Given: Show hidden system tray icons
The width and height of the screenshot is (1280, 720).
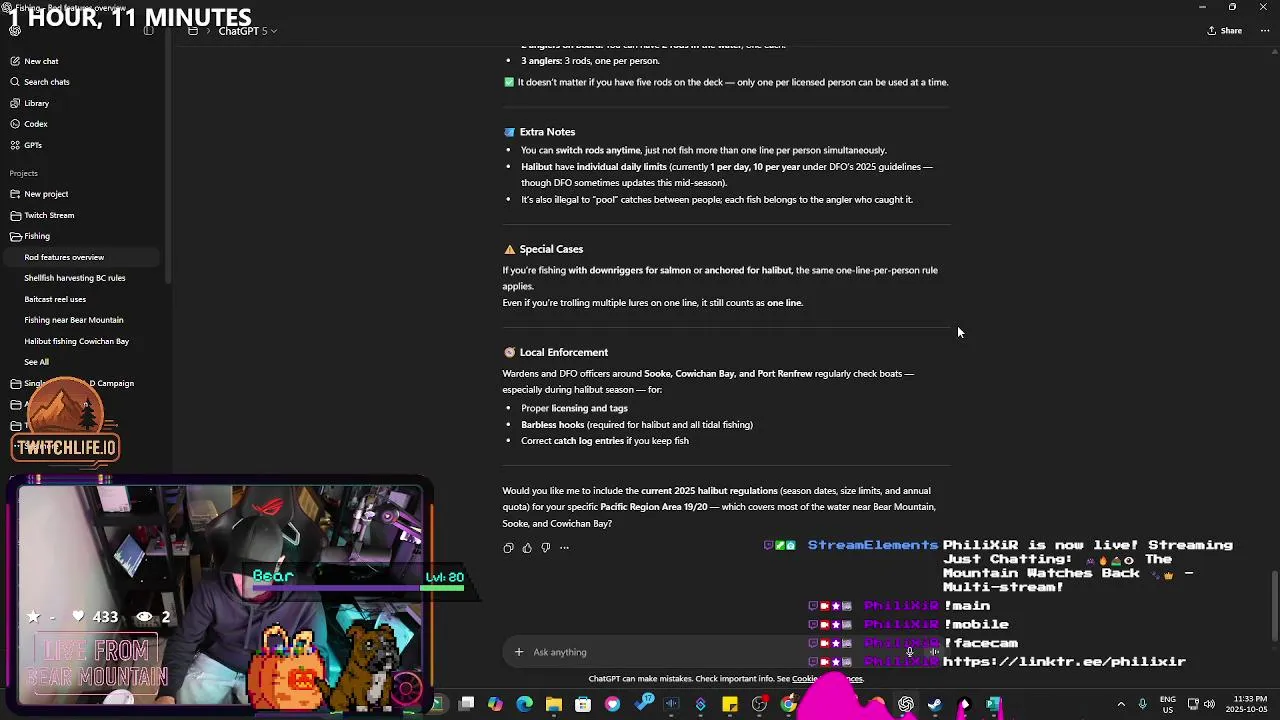Looking at the screenshot, I should coord(1121,704).
